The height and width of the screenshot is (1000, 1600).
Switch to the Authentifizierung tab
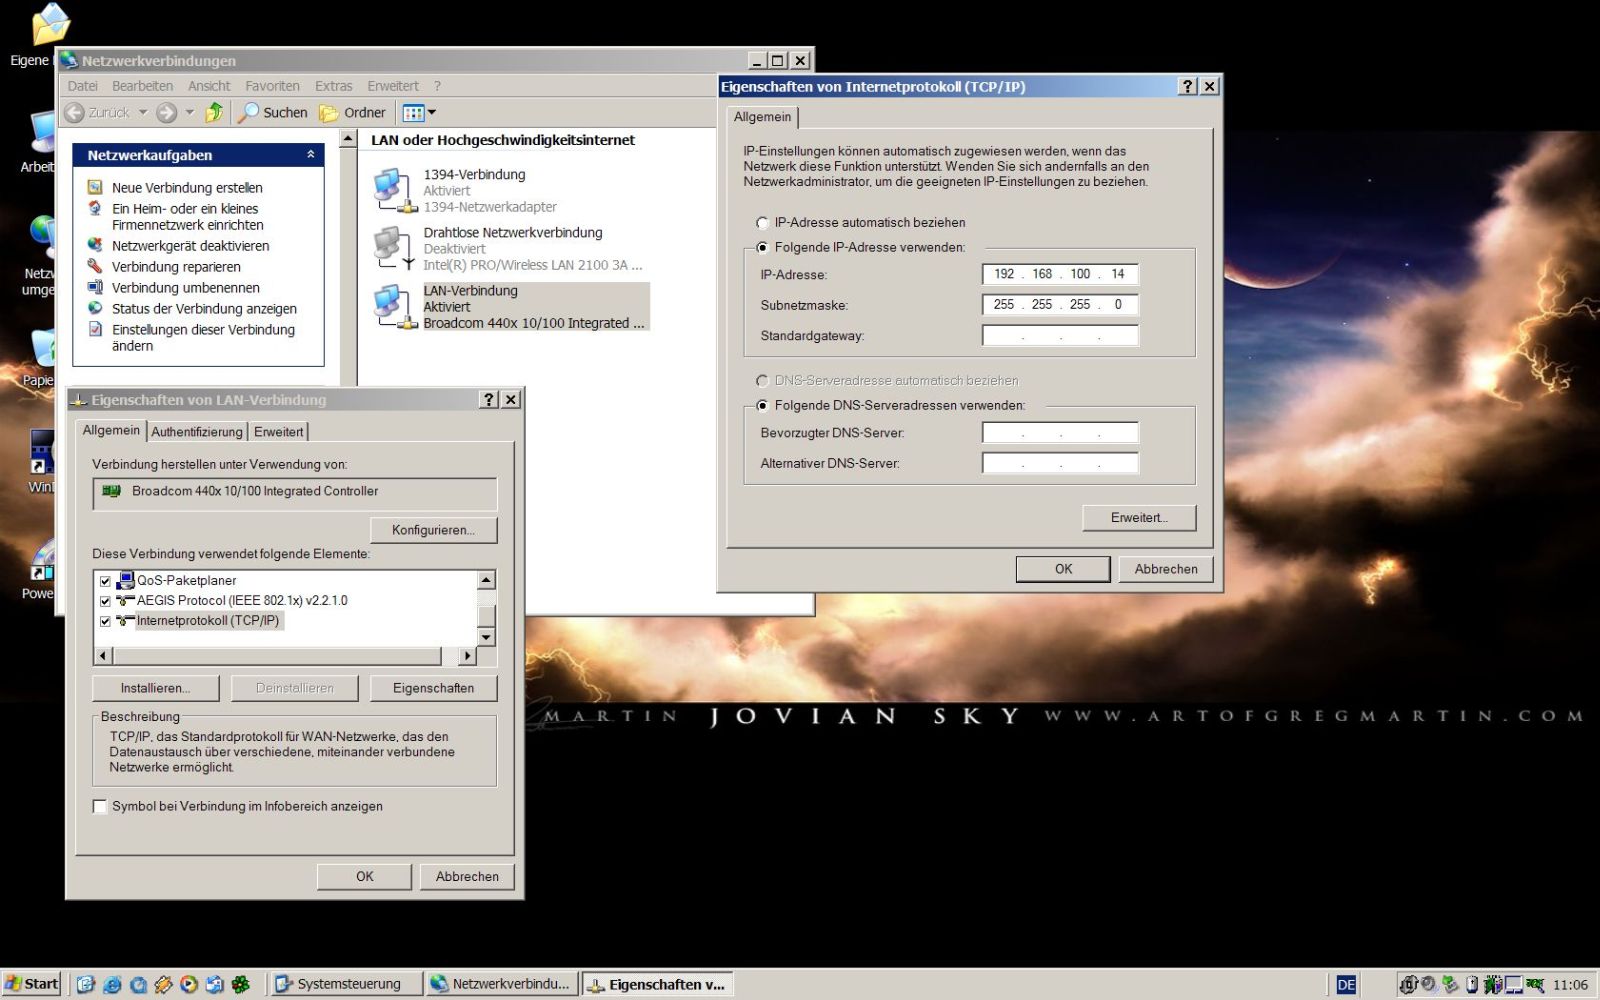point(197,432)
